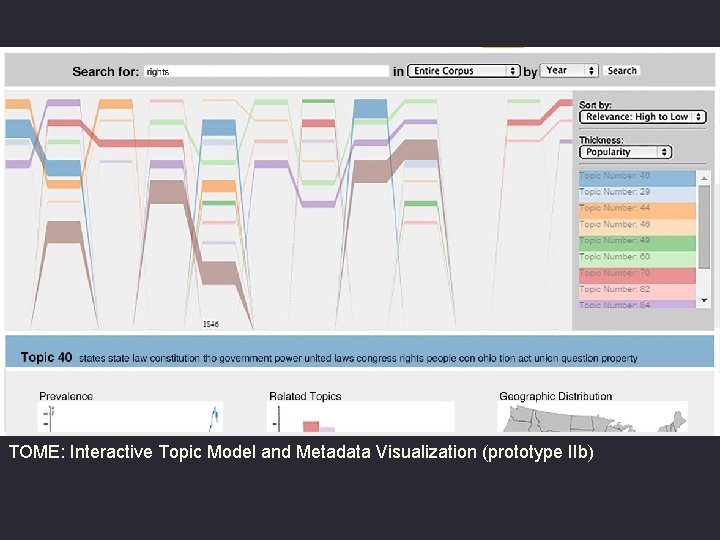
Task: Select Topic Number: 70 in list
Action: (637, 276)
